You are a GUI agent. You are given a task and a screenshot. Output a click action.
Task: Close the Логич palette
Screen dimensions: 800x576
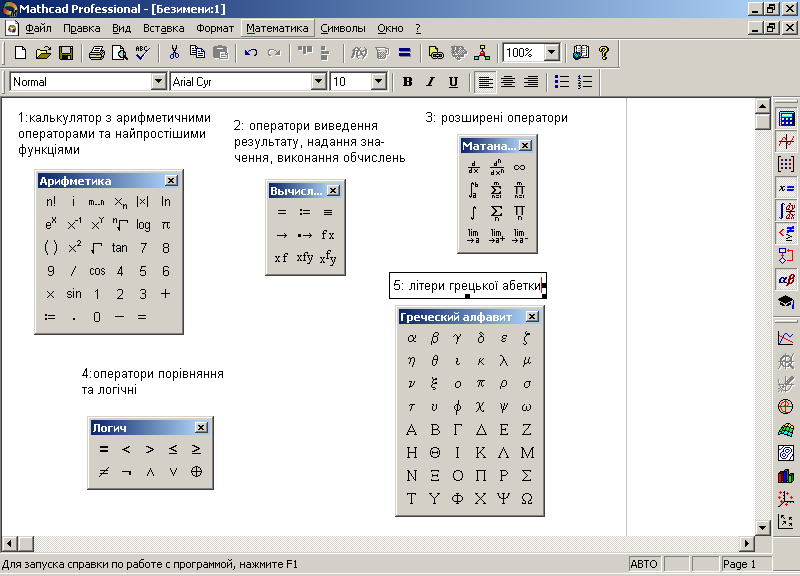(201, 428)
